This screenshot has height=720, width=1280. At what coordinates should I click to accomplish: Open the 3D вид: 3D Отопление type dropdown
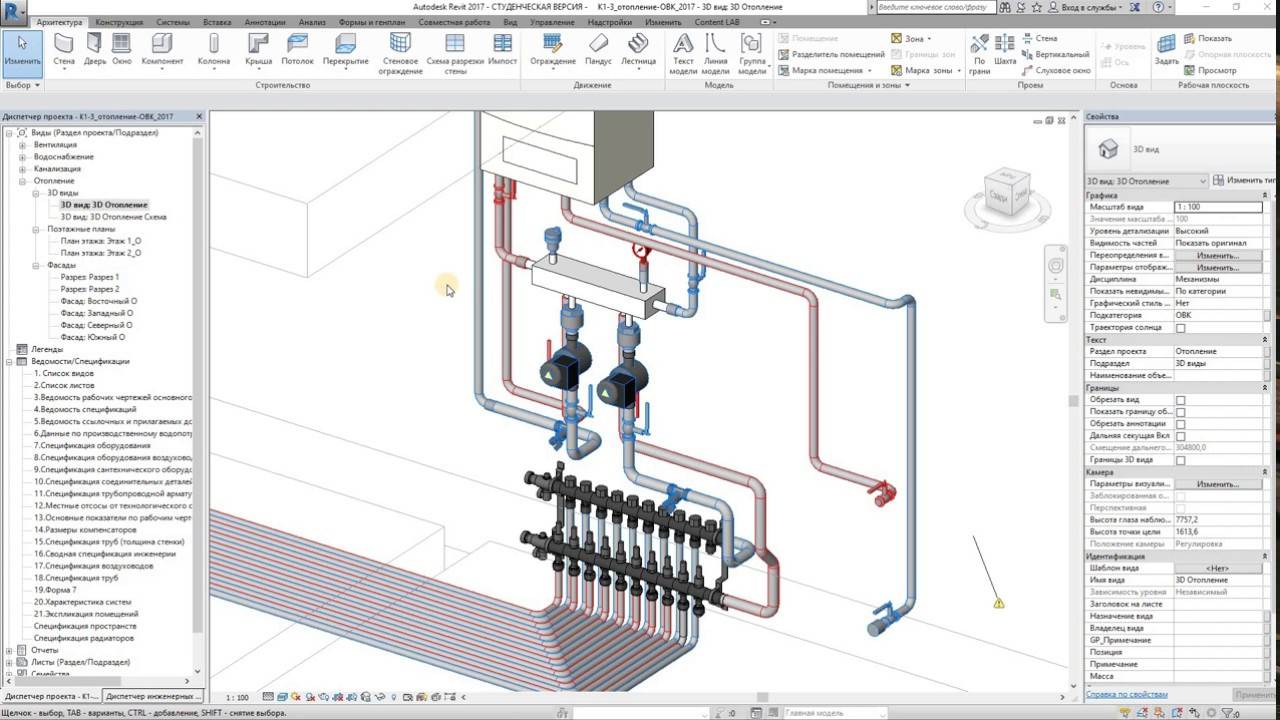click(x=1147, y=181)
